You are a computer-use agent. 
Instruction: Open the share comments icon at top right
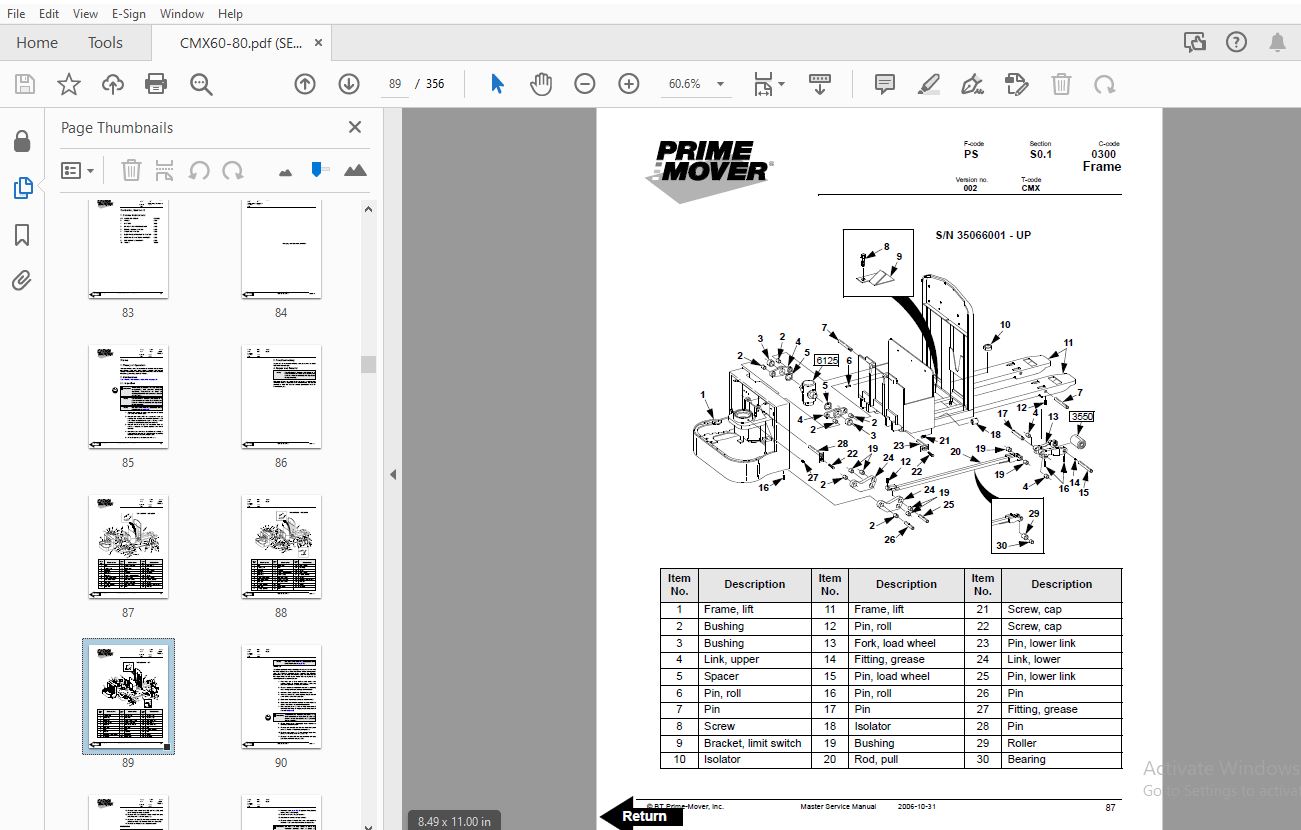1194,42
